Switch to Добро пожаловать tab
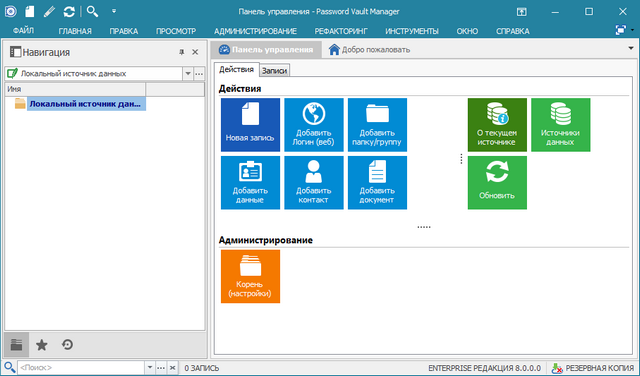 [x=369, y=50]
